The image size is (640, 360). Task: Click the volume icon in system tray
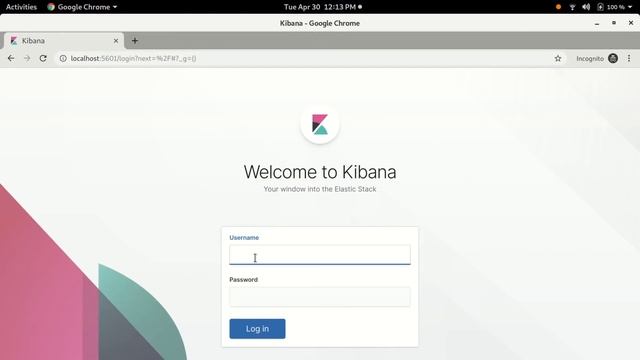click(586, 7)
